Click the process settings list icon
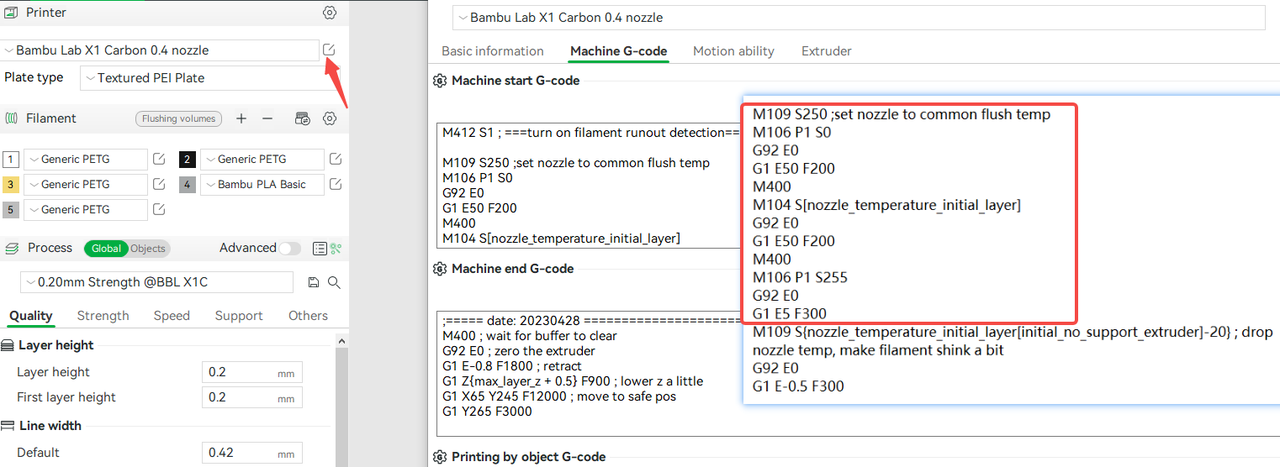 pyautogui.click(x=319, y=248)
